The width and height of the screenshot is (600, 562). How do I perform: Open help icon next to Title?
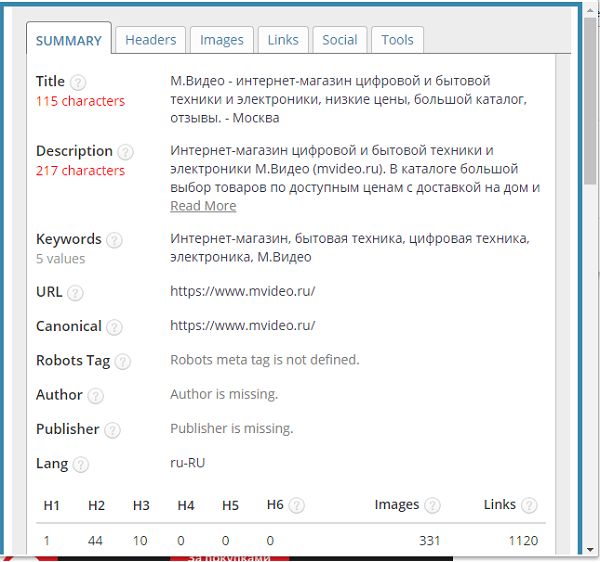[78, 82]
